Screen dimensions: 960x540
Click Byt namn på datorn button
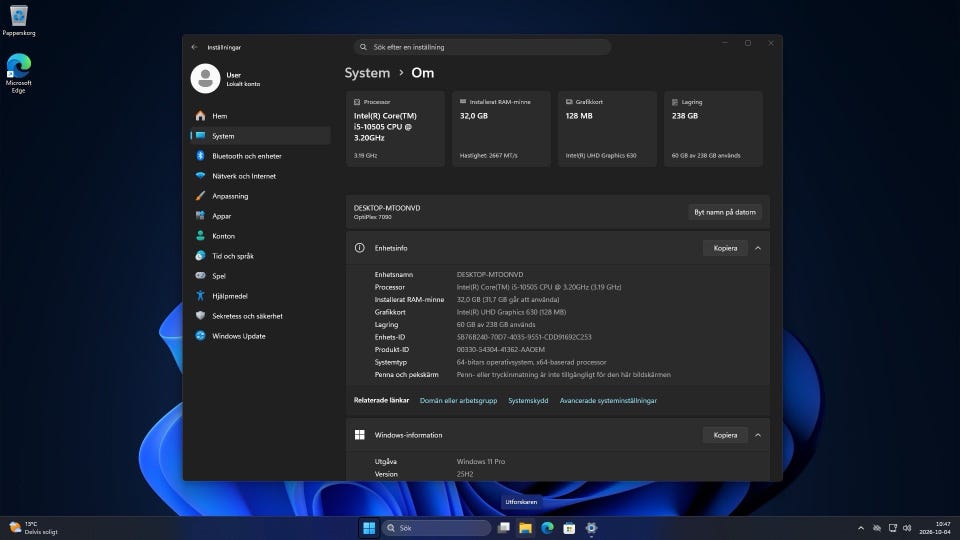725,212
